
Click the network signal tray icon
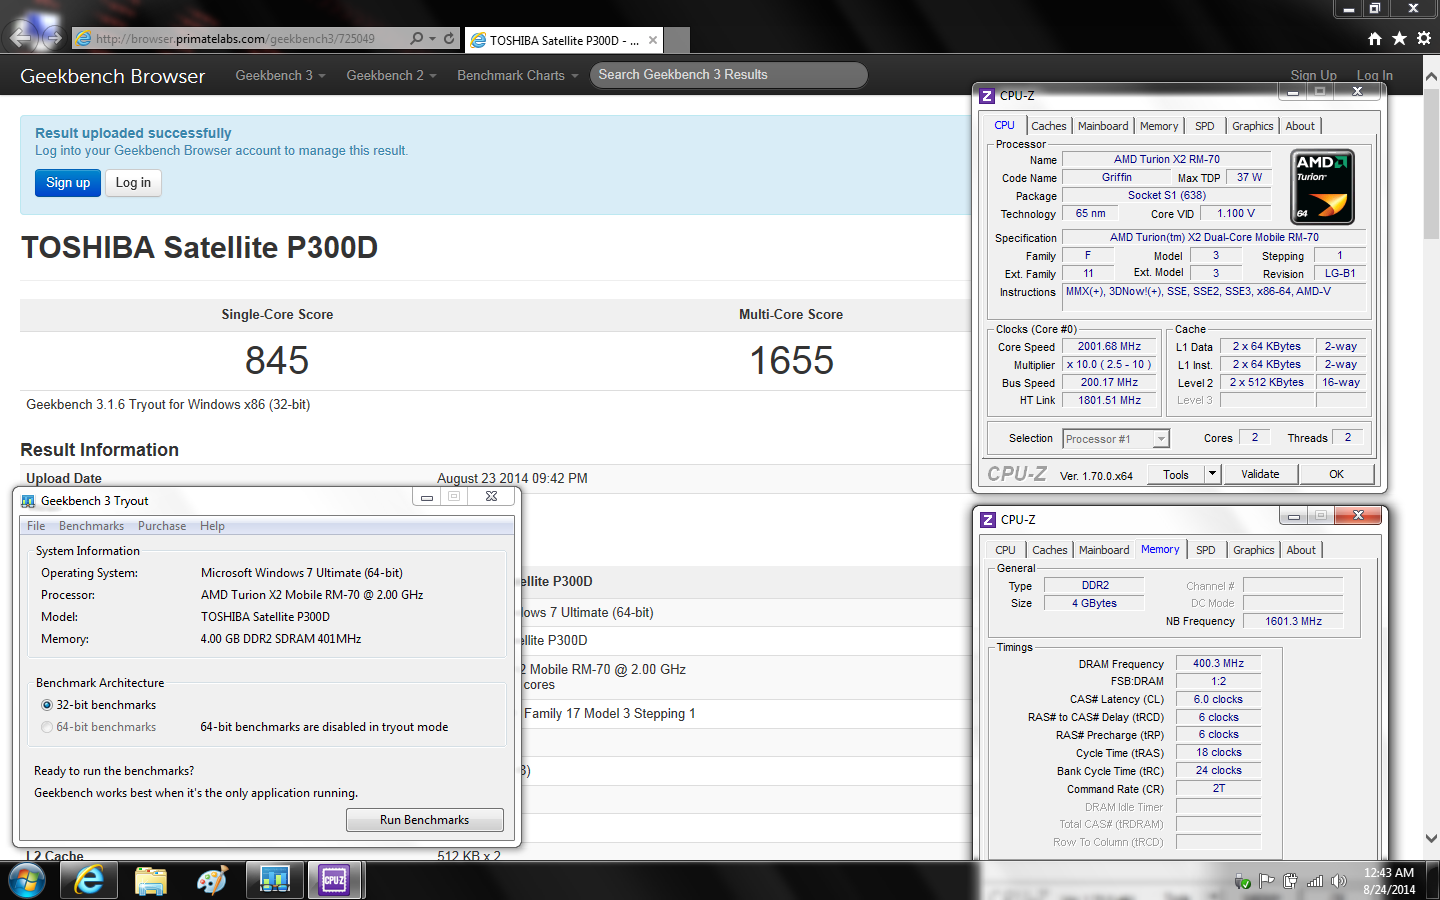(1315, 881)
